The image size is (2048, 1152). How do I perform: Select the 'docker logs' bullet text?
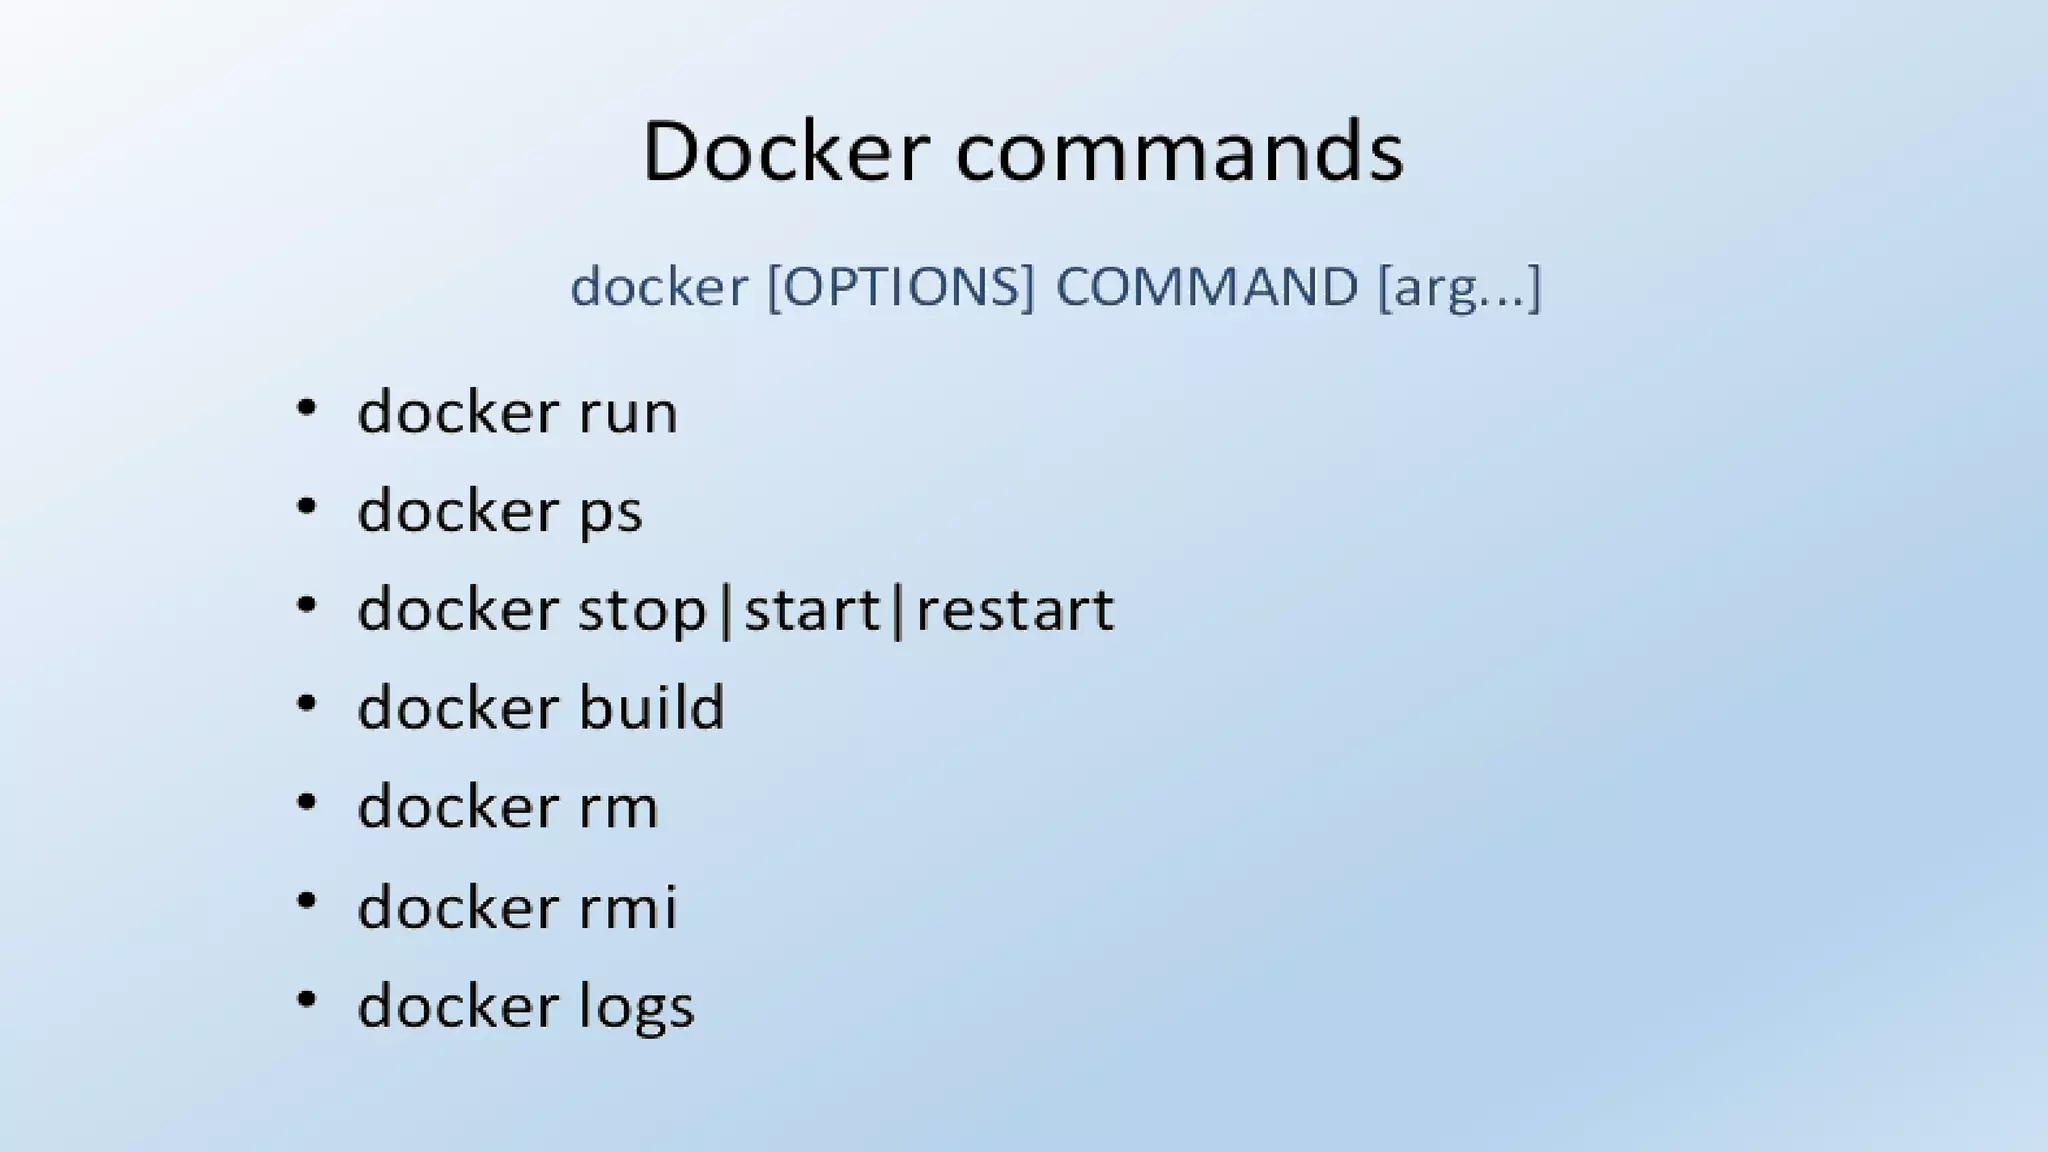pos(526,1006)
